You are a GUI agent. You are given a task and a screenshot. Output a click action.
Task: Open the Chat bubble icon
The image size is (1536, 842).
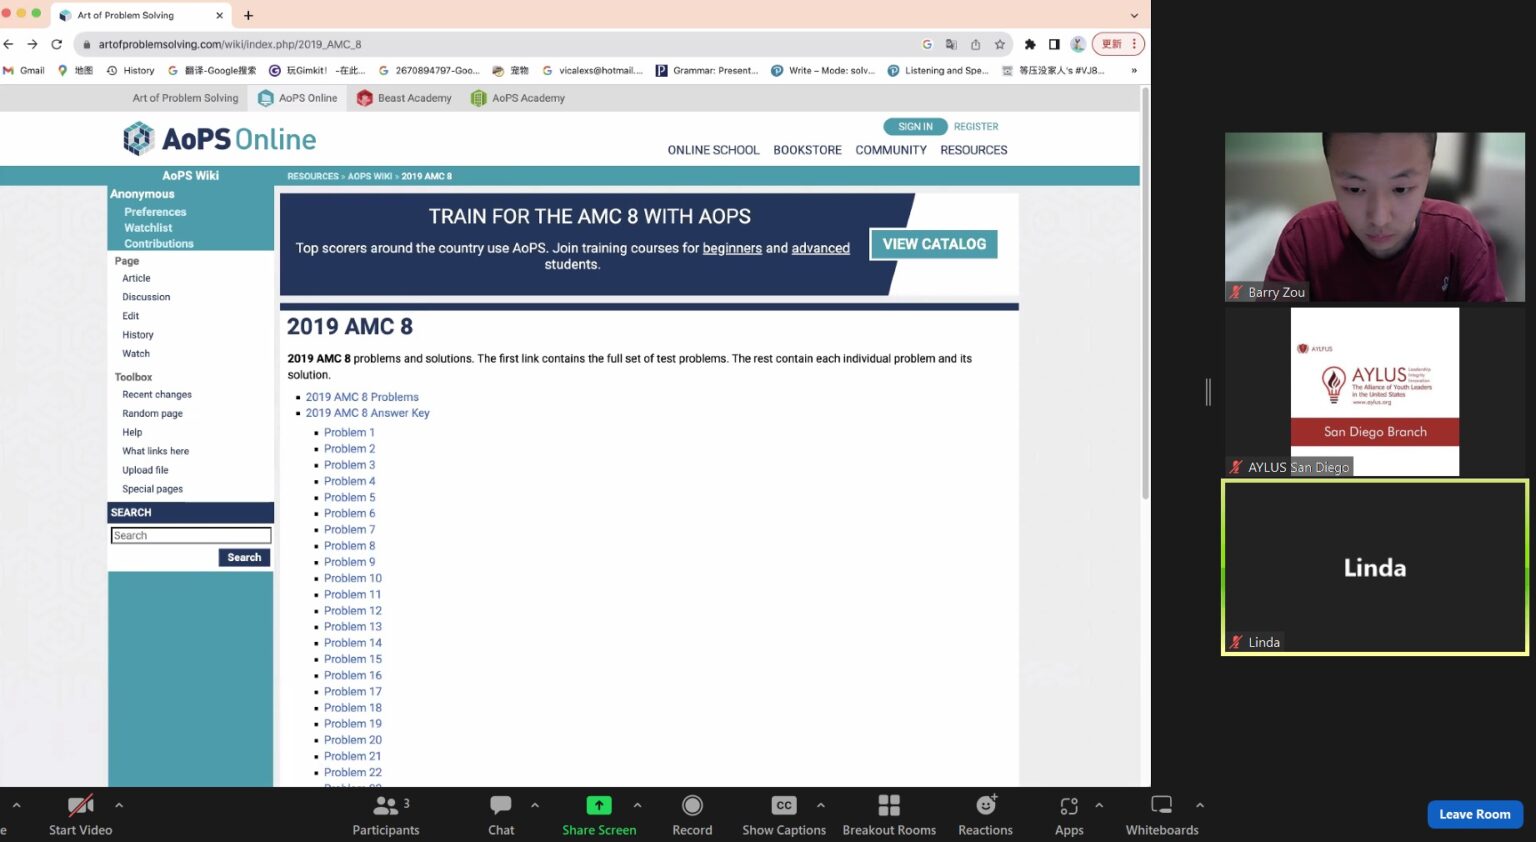[x=501, y=805]
